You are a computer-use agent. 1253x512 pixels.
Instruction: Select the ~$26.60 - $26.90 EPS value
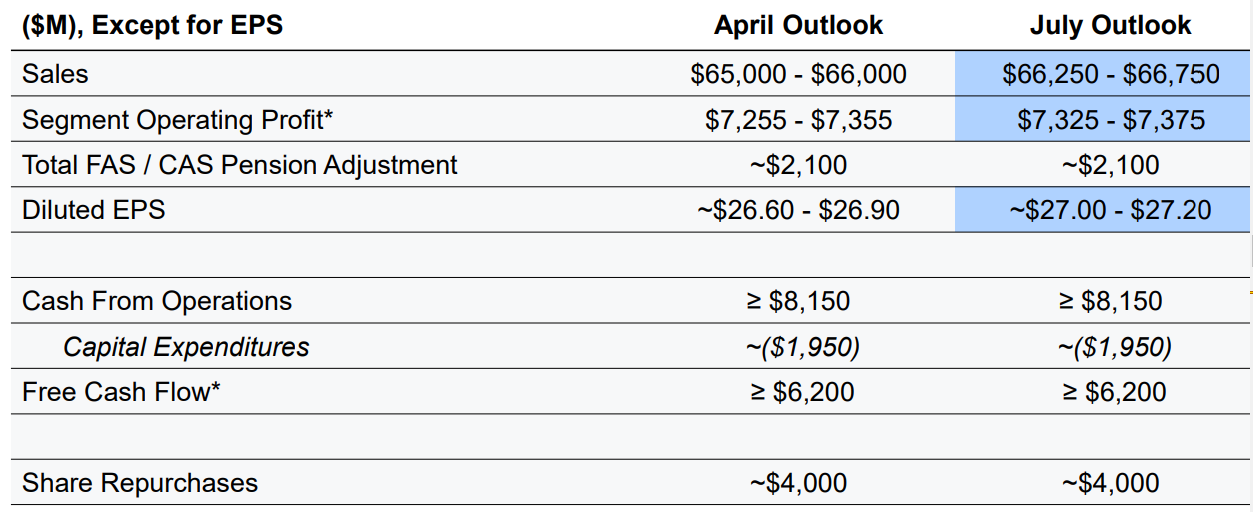798,210
